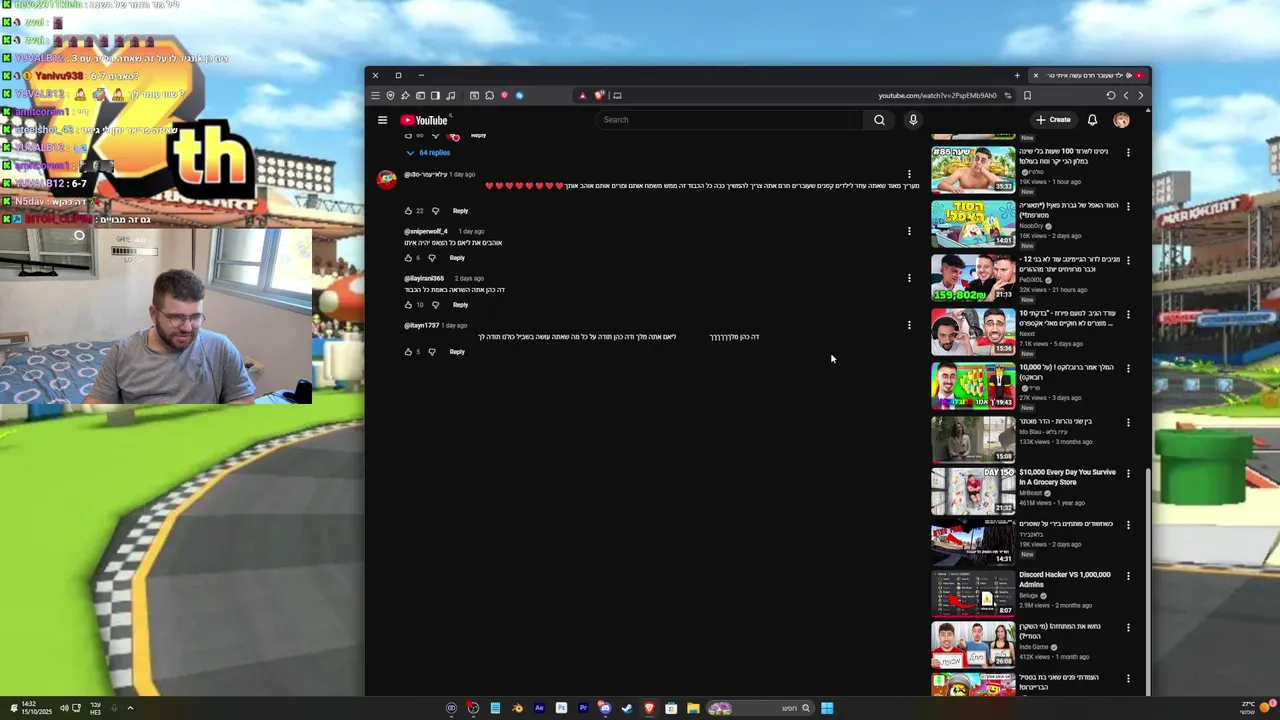
Task: Open YouTube notifications bell
Action: pyautogui.click(x=1092, y=120)
